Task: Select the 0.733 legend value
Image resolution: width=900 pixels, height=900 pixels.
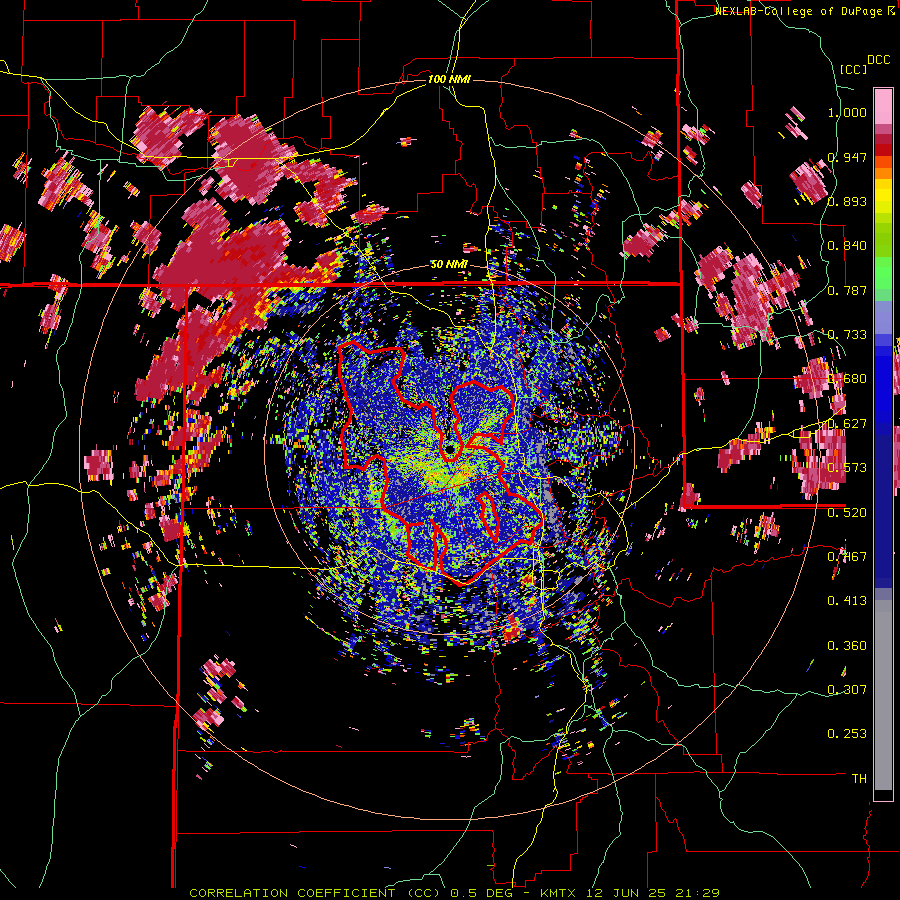Action: [847, 335]
